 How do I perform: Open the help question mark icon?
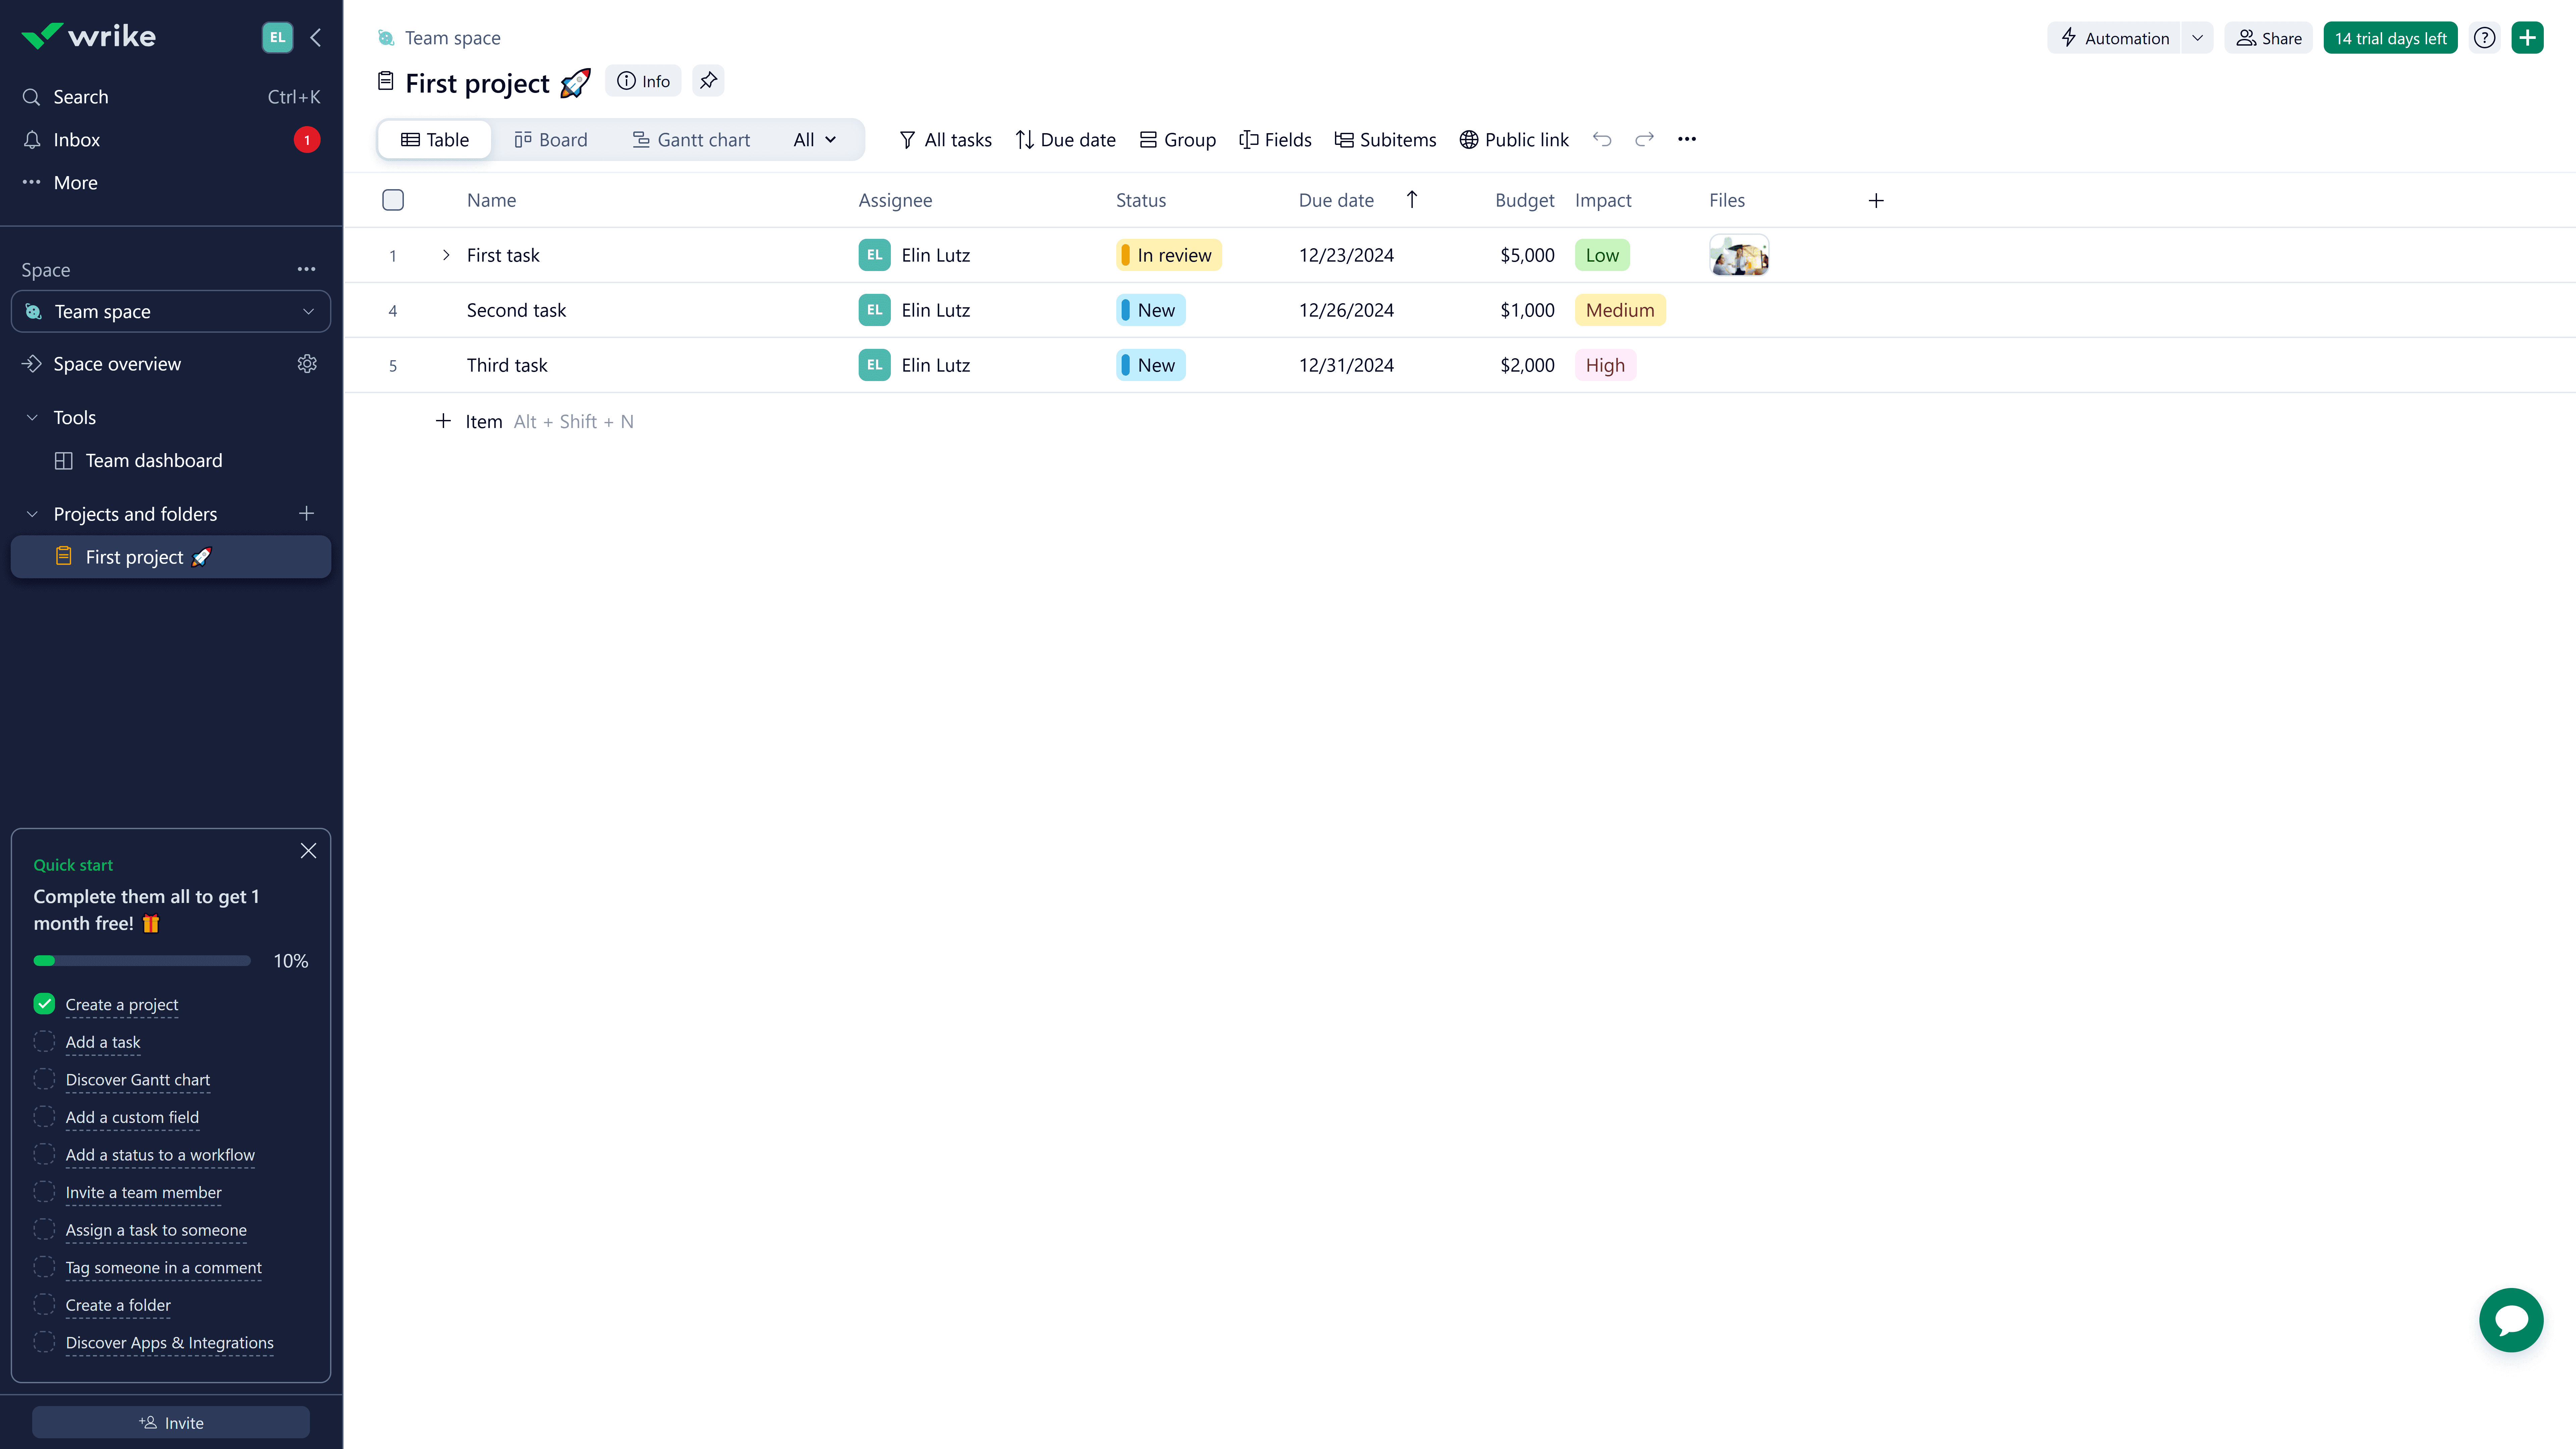(2485, 38)
